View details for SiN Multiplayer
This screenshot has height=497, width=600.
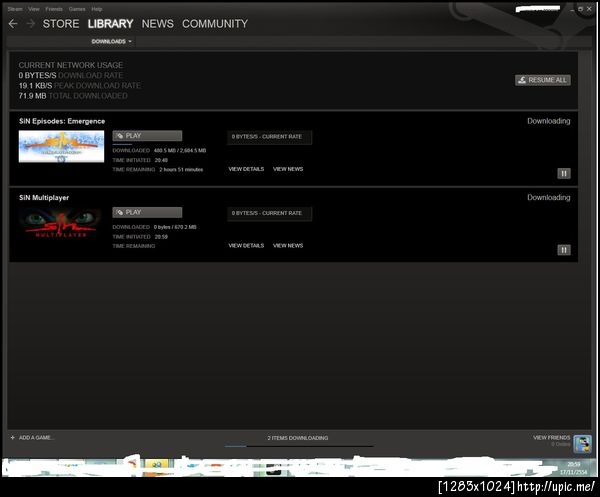[246, 246]
